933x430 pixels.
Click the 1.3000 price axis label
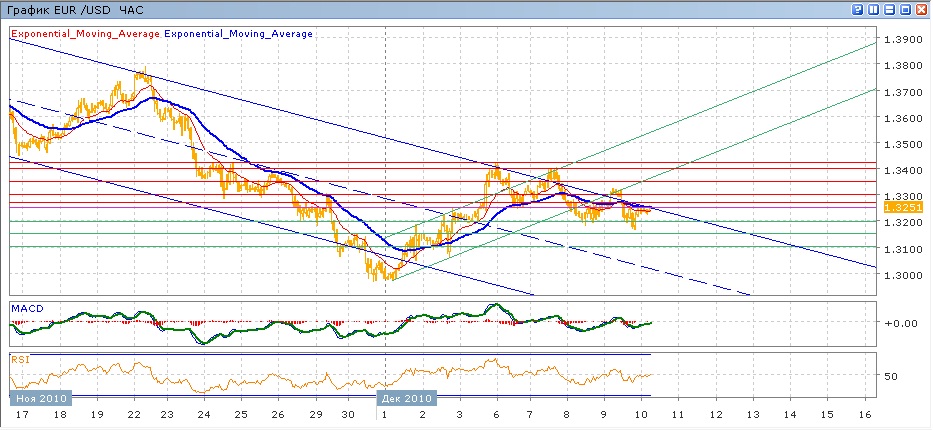(x=903, y=275)
